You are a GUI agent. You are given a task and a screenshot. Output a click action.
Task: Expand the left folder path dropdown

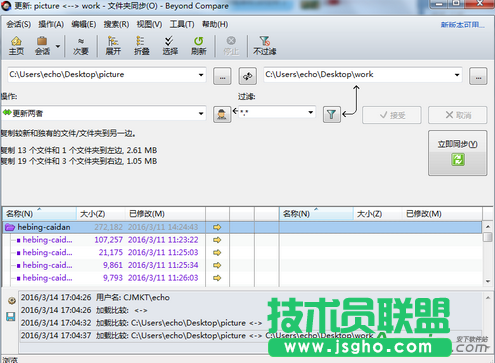coord(201,75)
